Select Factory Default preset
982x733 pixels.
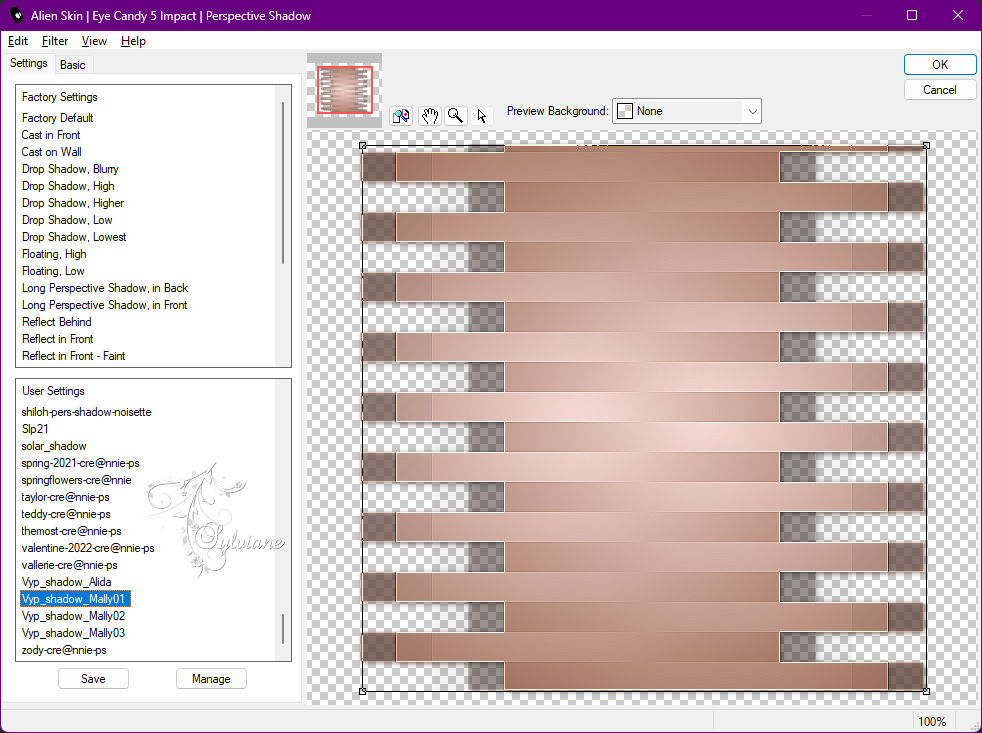57,118
